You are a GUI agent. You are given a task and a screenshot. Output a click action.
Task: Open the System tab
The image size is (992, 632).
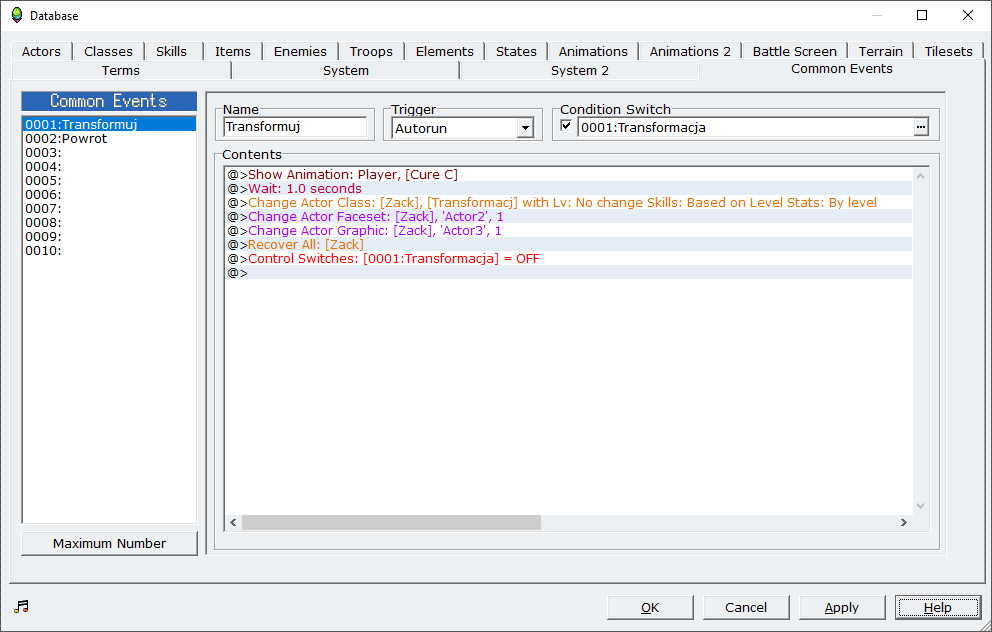click(345, 70)
